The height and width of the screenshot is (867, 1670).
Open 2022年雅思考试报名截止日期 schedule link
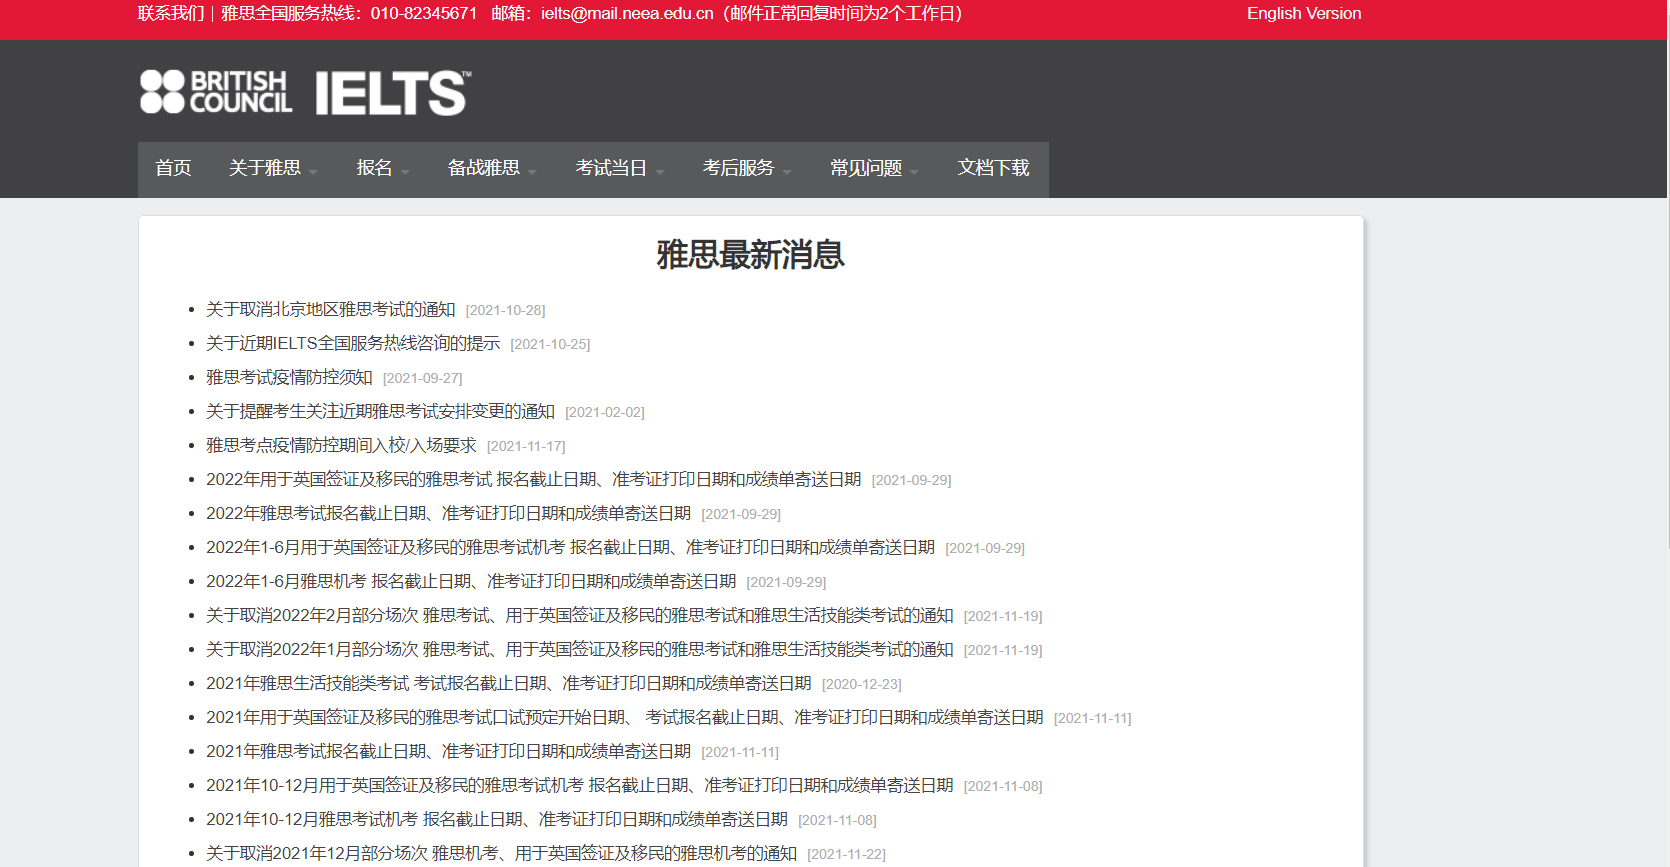448,514
